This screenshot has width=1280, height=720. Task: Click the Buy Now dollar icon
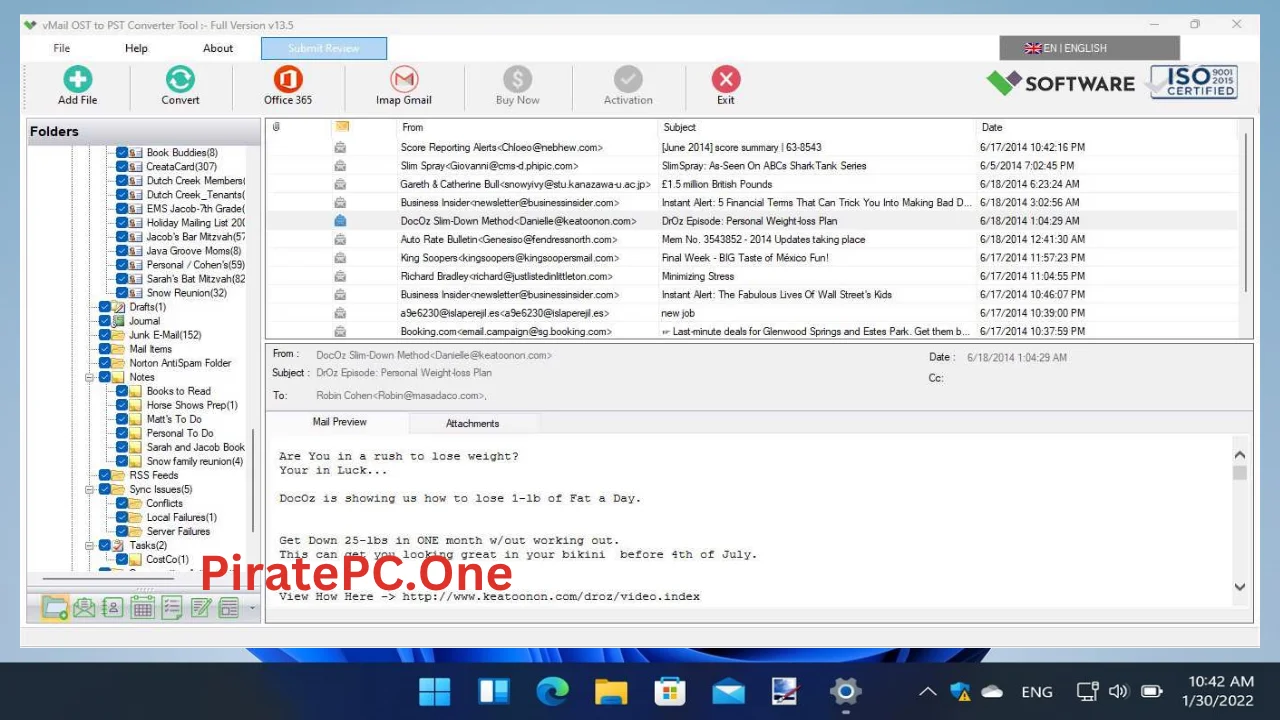coord(517,80)
